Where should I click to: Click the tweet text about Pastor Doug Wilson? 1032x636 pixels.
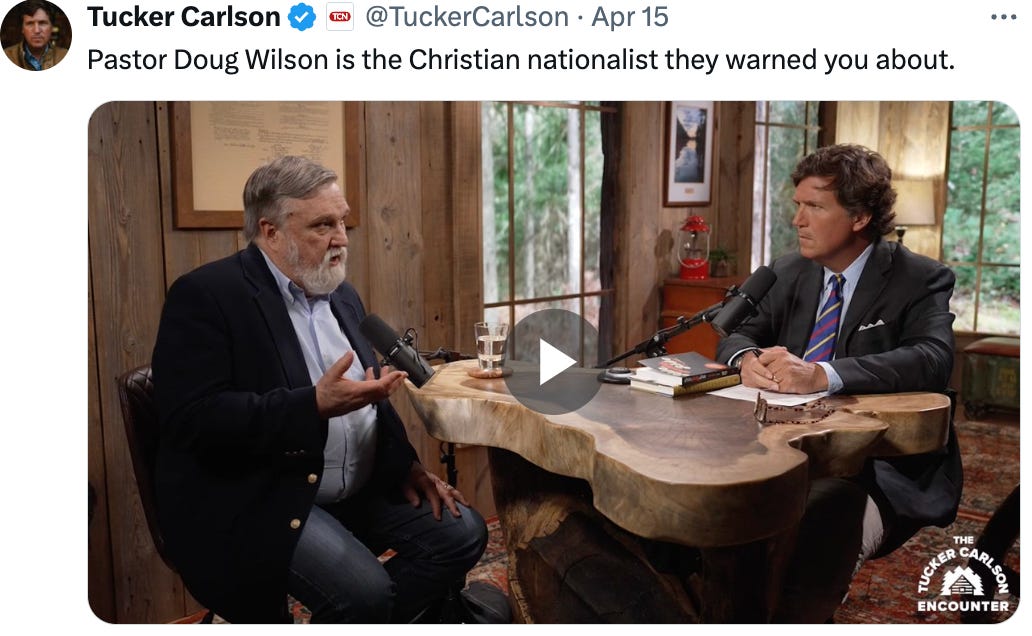[x=521, y=60]
